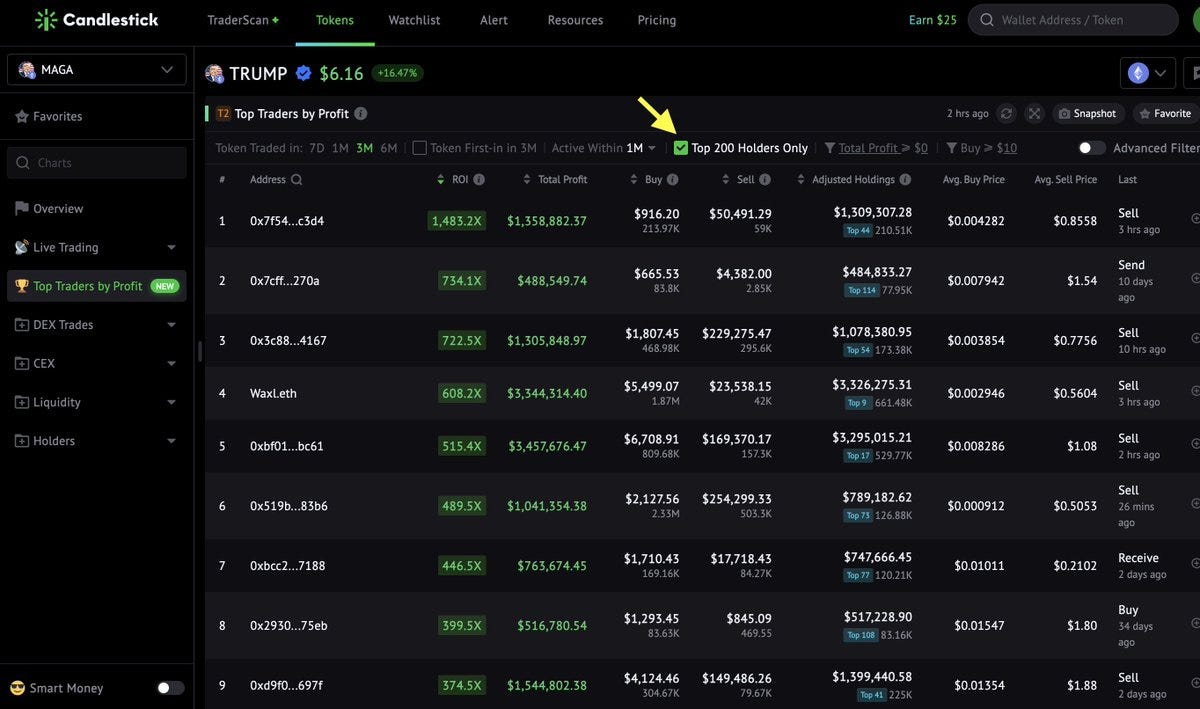The image size is (1200, 709).
Task: Click the Snapshot button
Action: click(x=1088, y=114)
